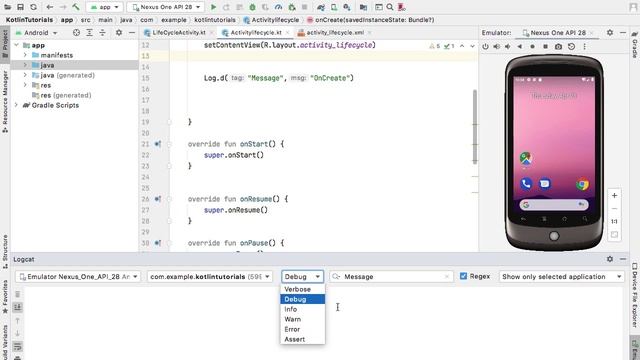Open Logcat panel settings gear
Image resolution: width=640 pixels, height=360 pixels.
click(x=610, y=259)
